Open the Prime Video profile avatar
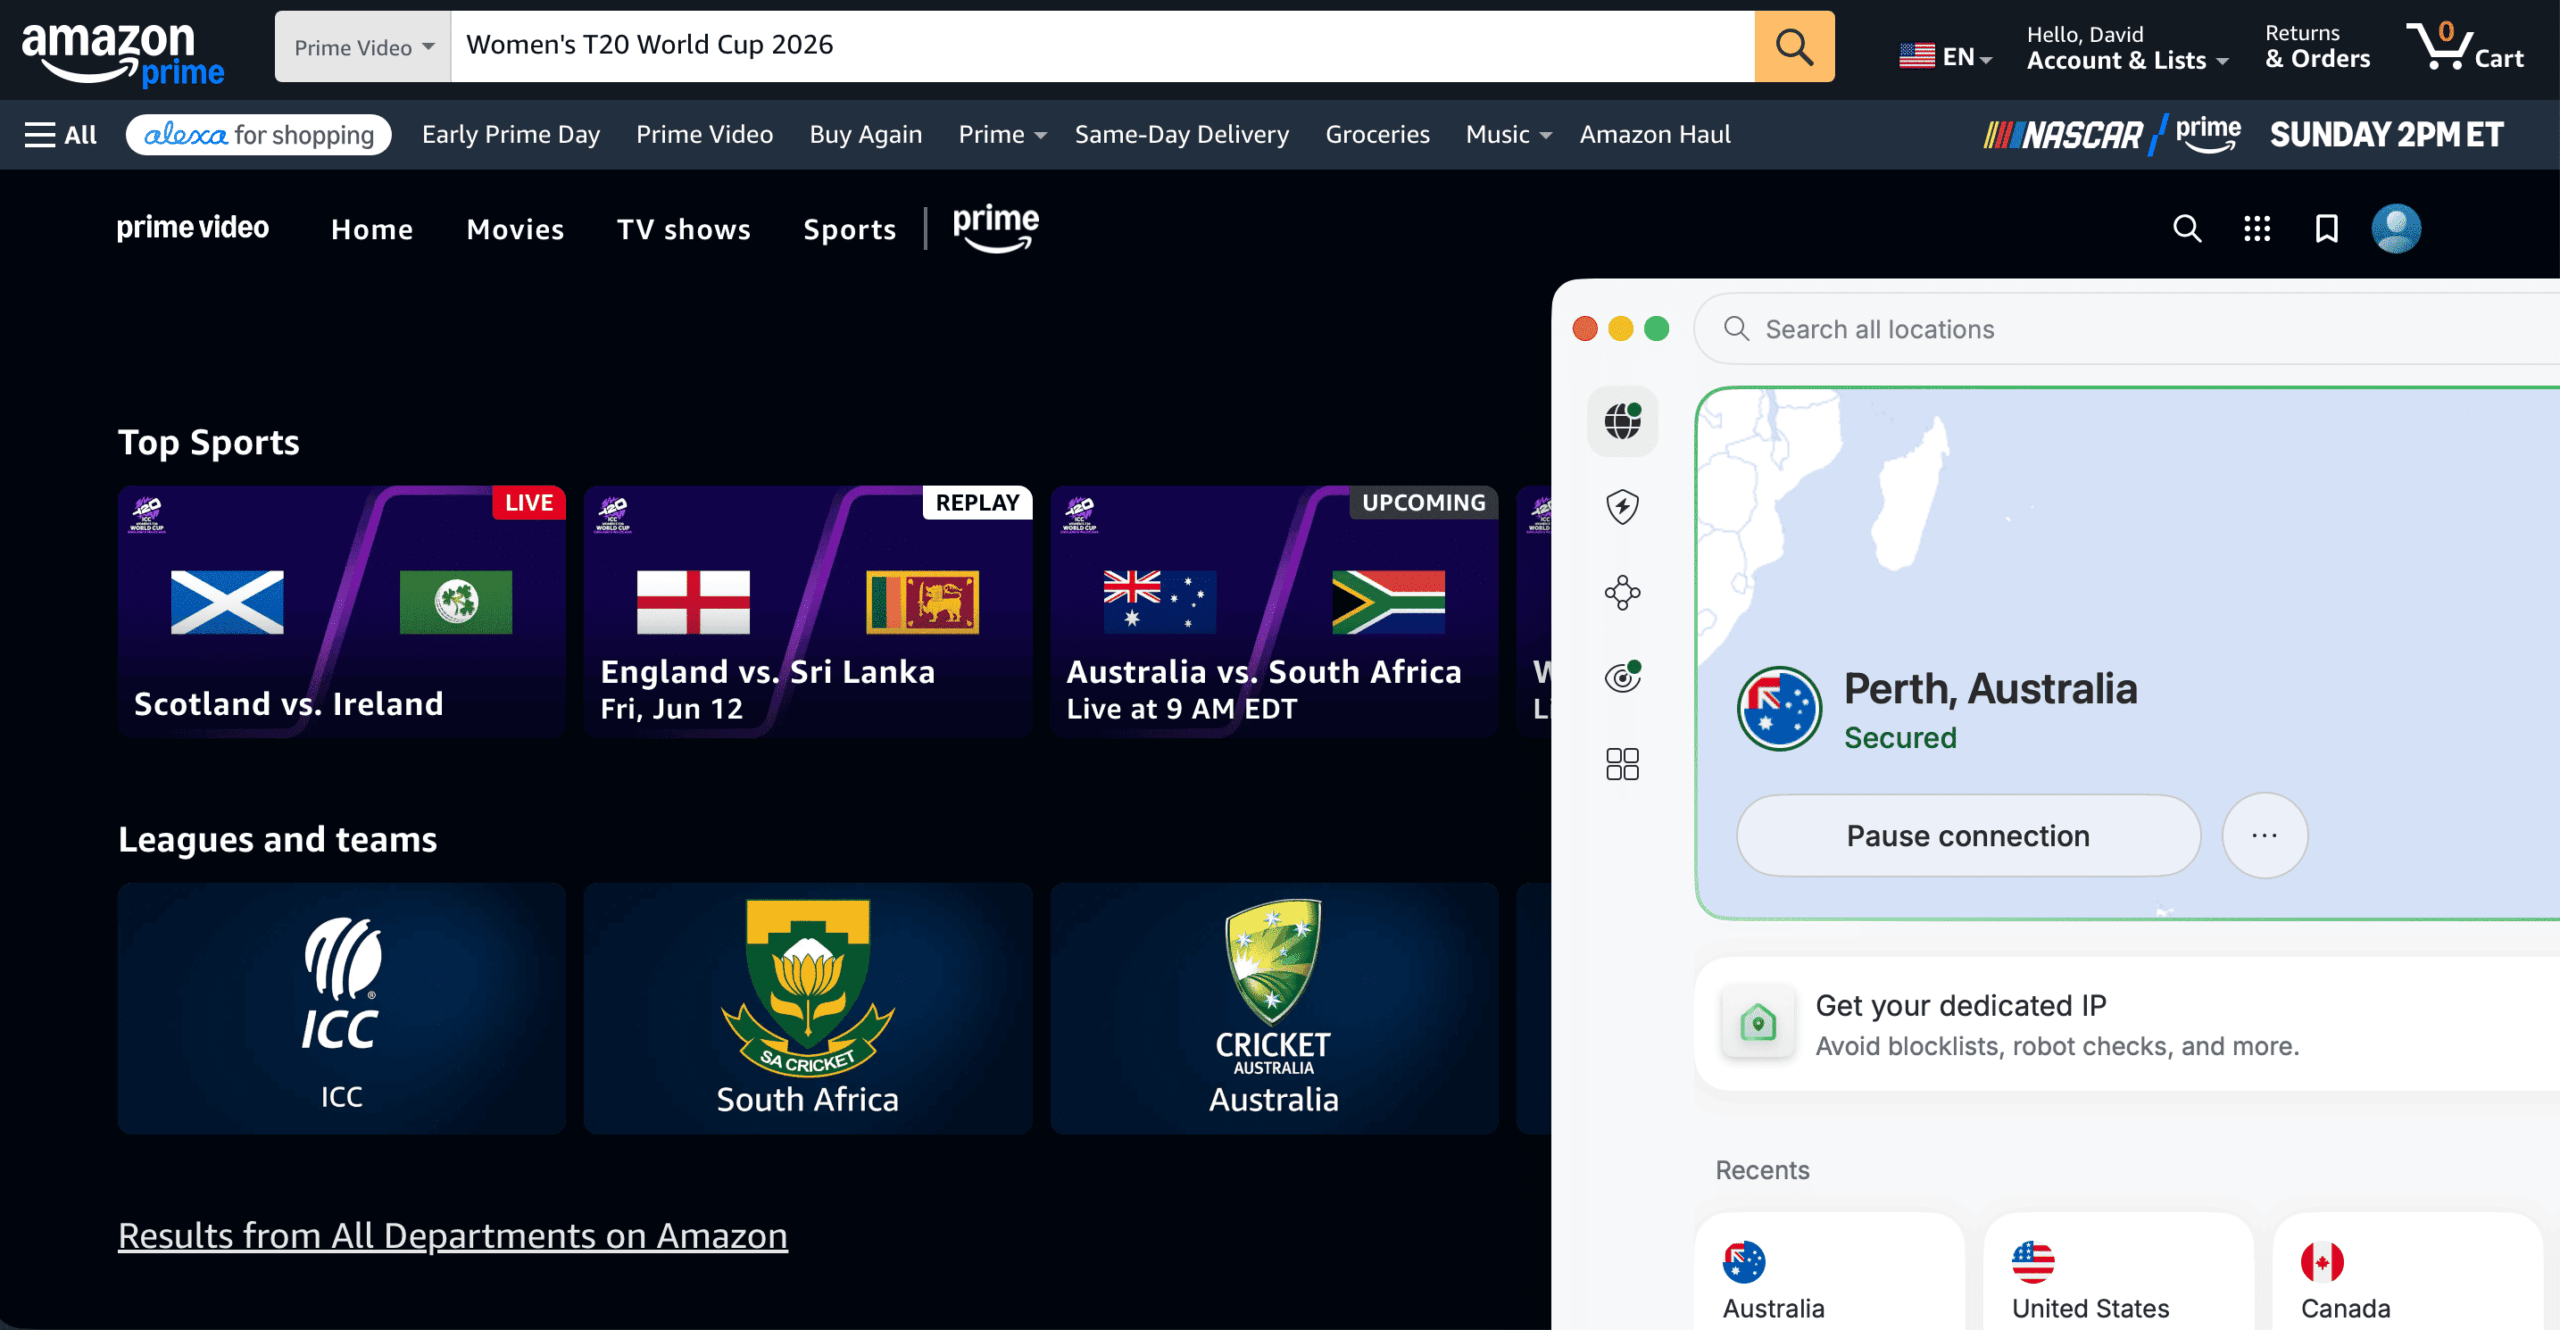The width and height of the screenshot is (2560, 1330). pyautogui.click(x=2396, y=229)
